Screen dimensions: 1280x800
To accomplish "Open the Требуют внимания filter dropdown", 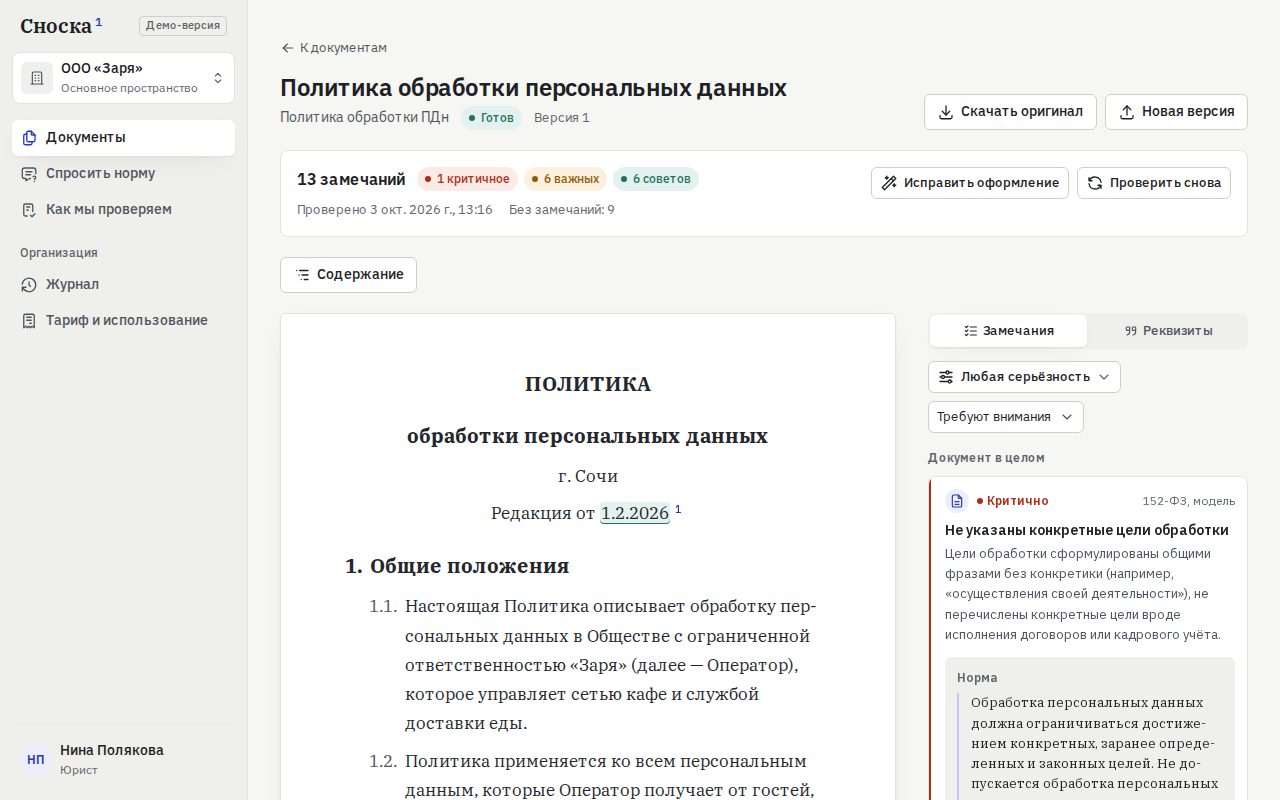I will click(x=1005, y=417).
